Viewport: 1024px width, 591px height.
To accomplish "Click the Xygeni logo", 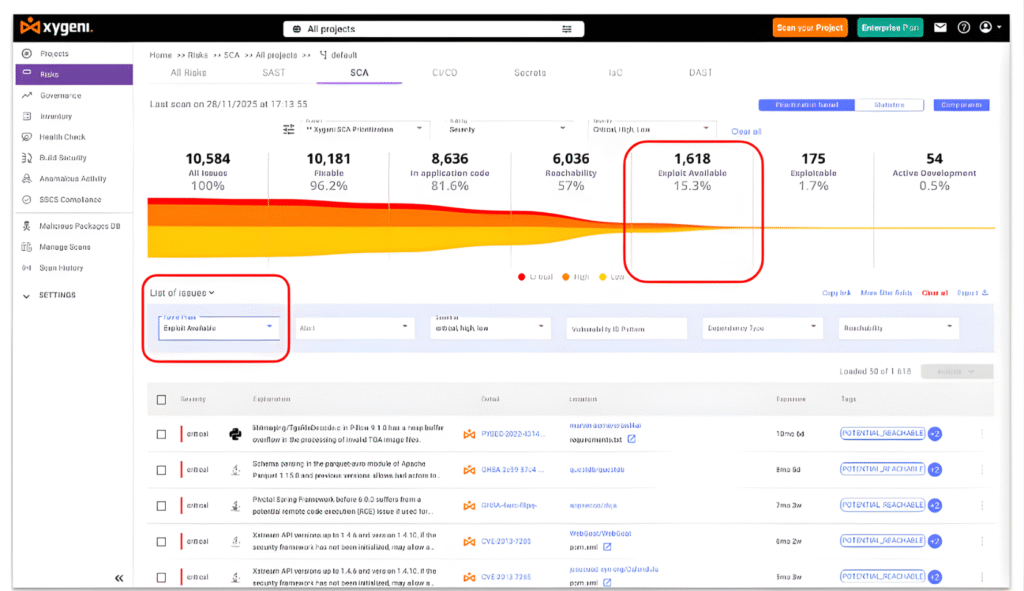I will pos(57,27).
